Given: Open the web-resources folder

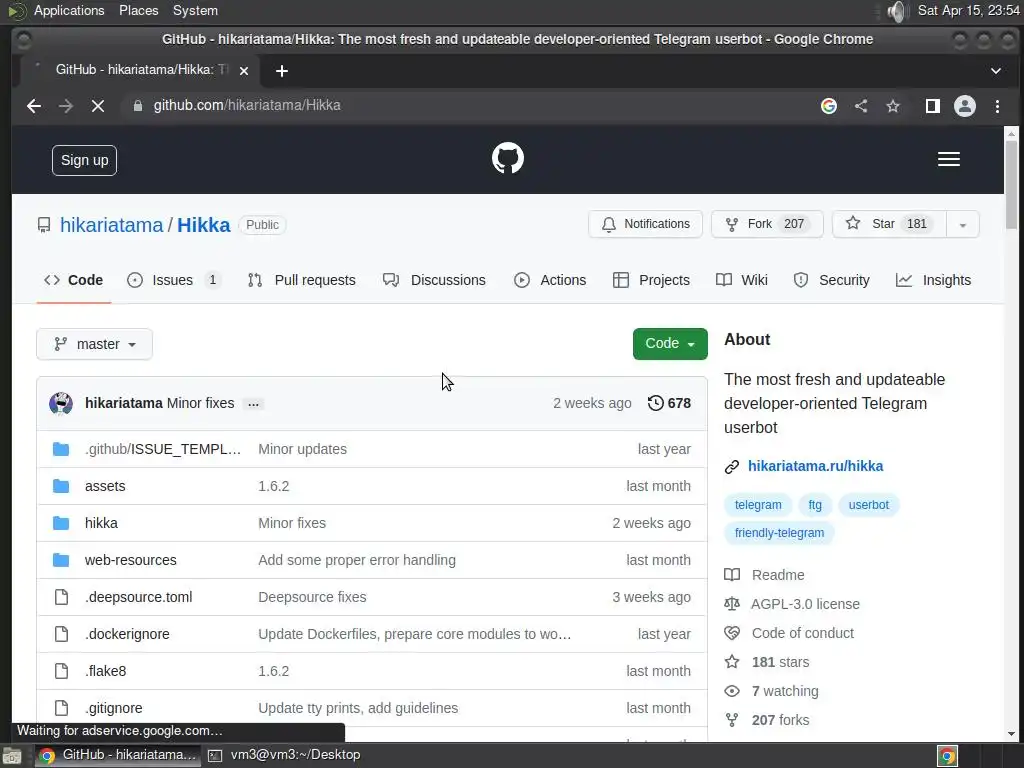Looking at the screenshot, I should 131,560.
